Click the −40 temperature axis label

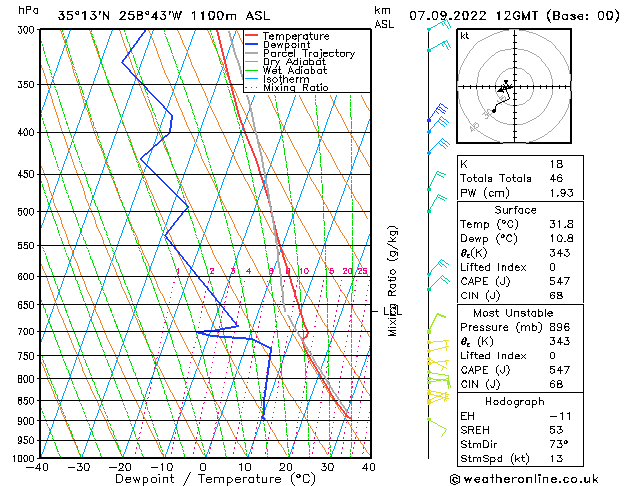[37, 467]
